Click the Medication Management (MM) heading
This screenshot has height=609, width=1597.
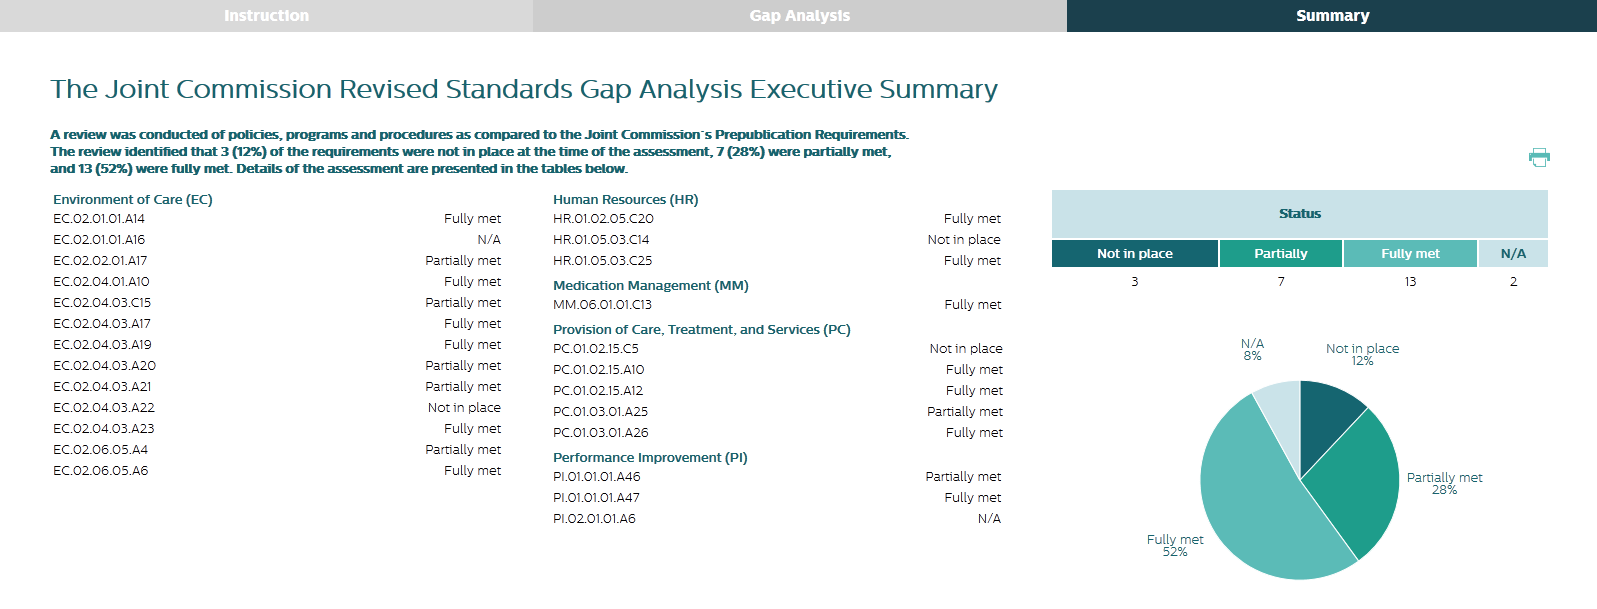[x=651, y=286]
